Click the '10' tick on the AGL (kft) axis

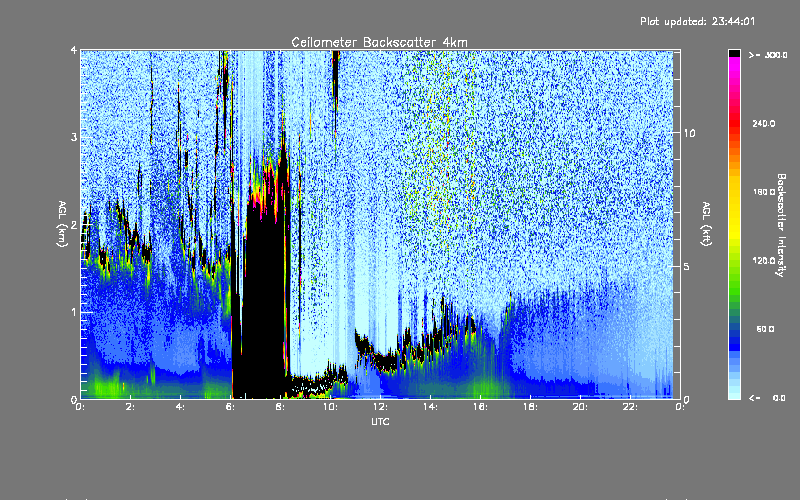pyautogui.click(x=689, y=133)
